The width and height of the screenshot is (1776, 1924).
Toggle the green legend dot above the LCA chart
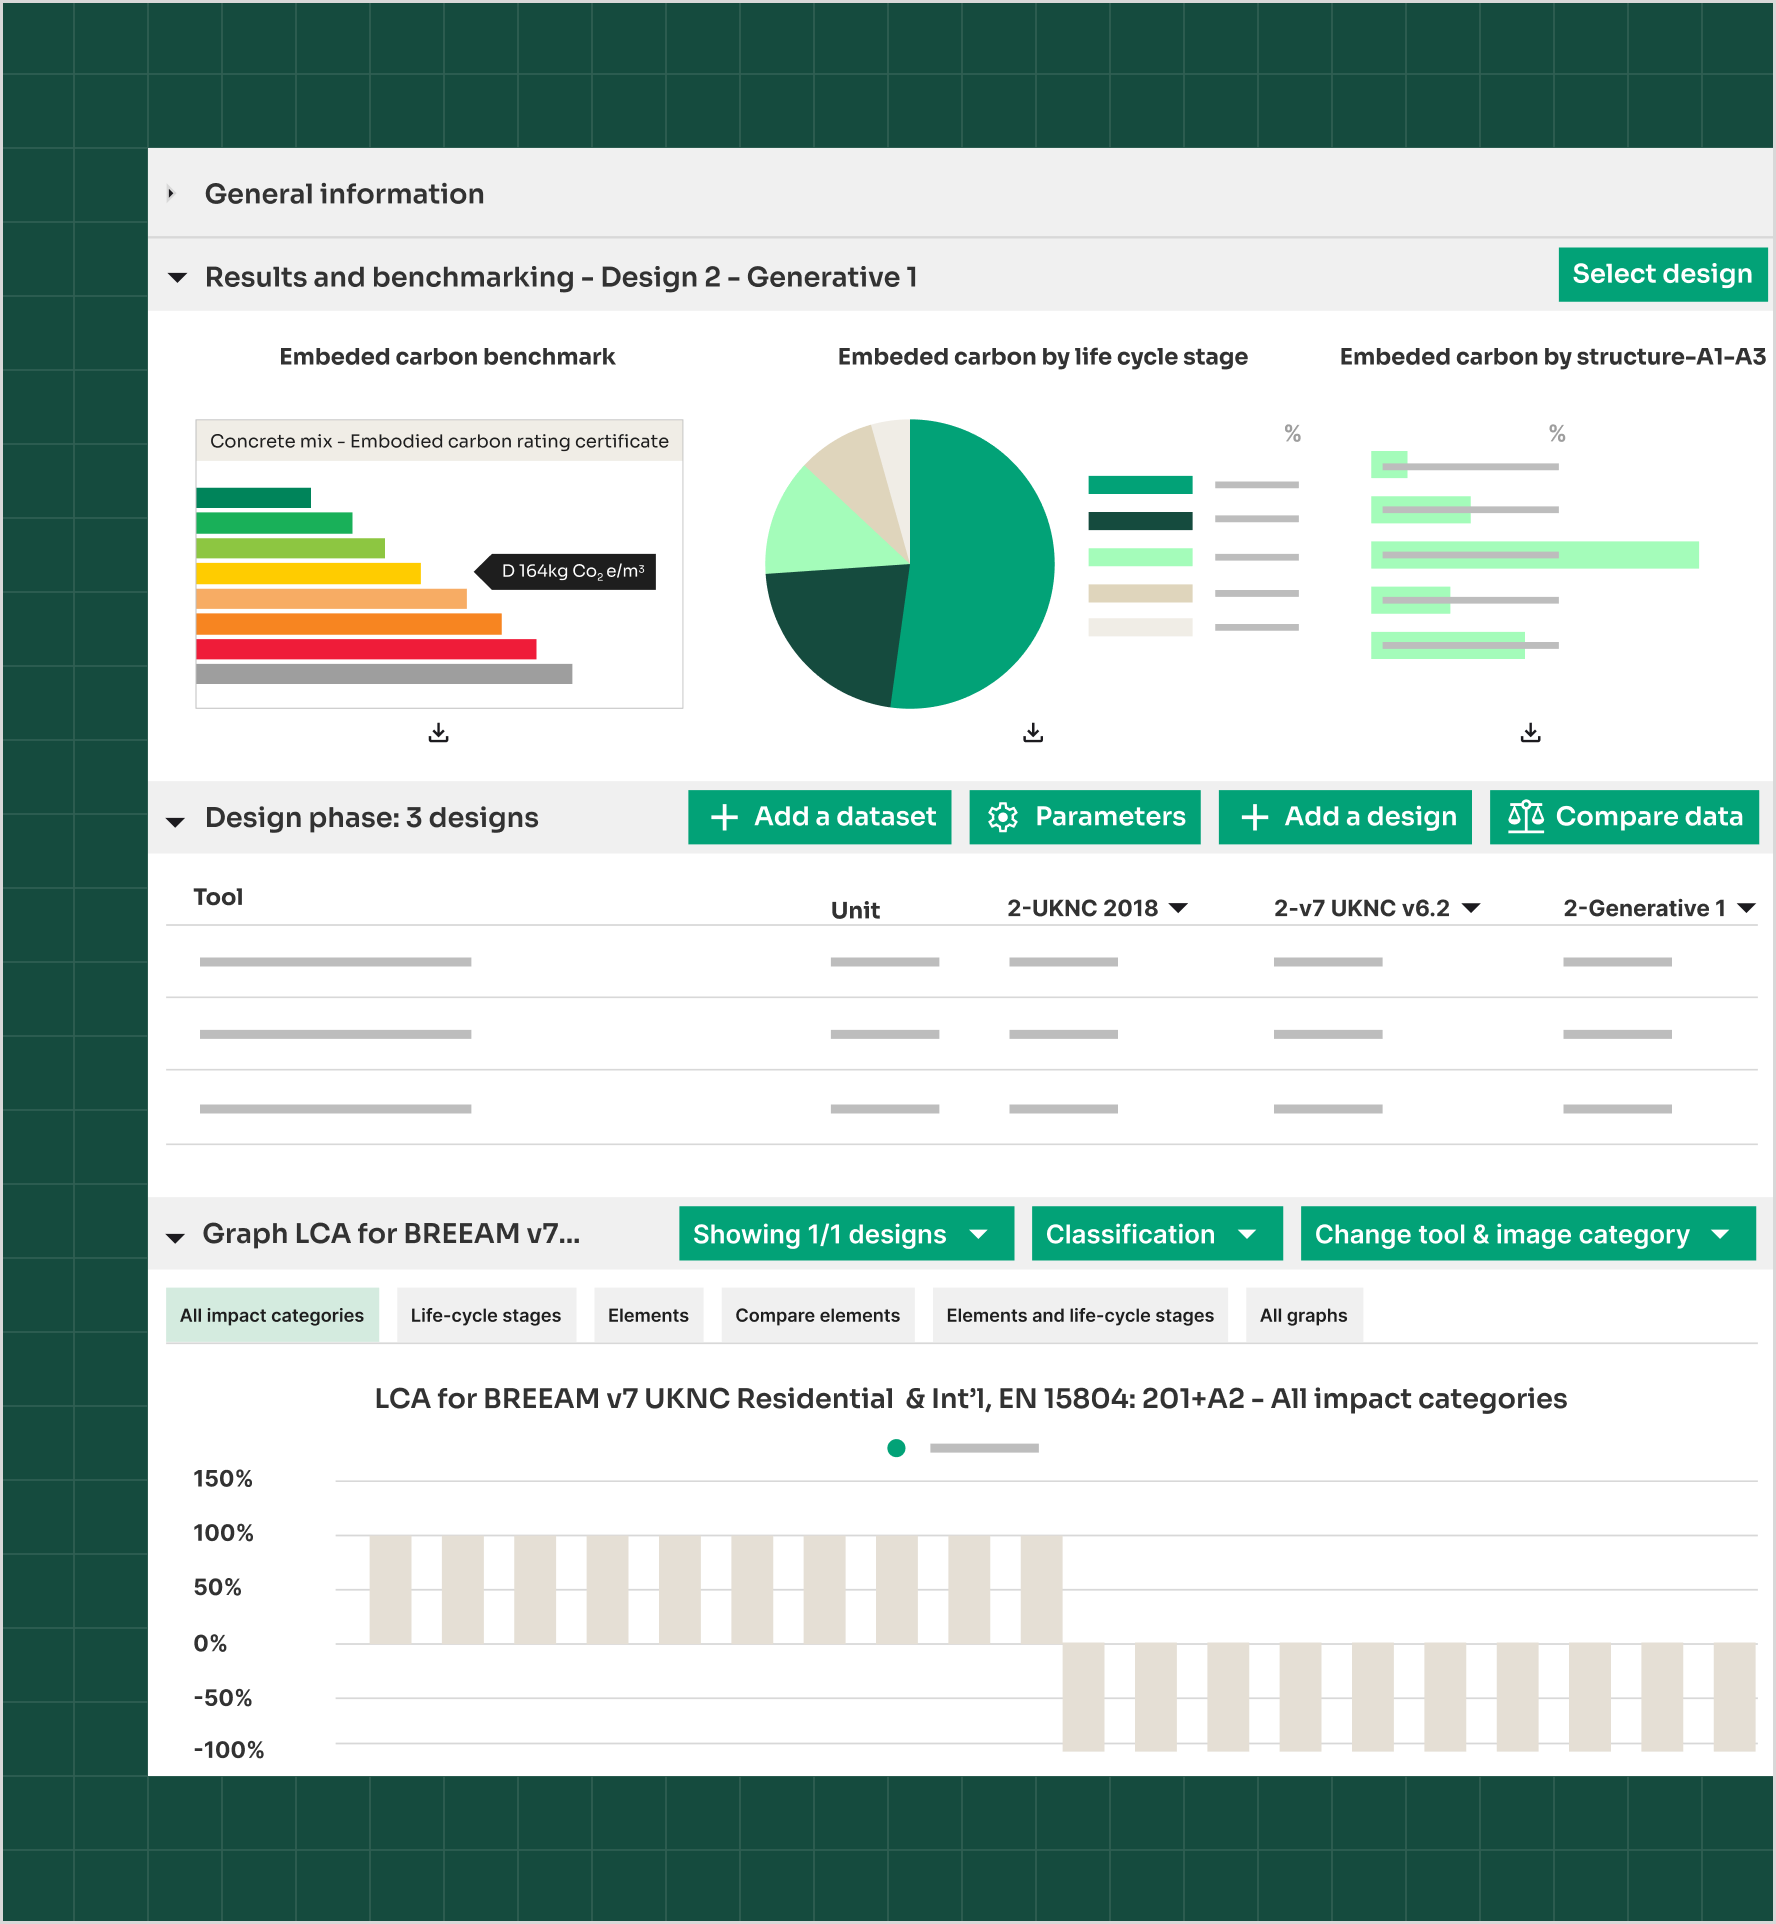[895, 1448]
